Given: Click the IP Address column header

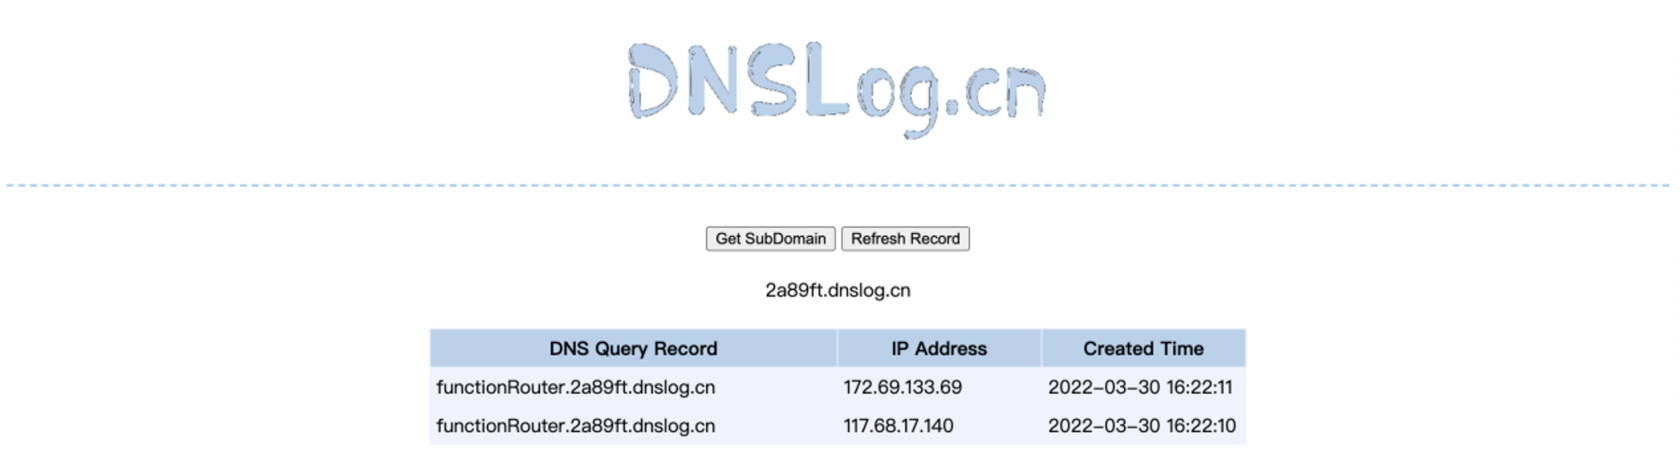Looking at the screenshot, I should tap(938, 349).
